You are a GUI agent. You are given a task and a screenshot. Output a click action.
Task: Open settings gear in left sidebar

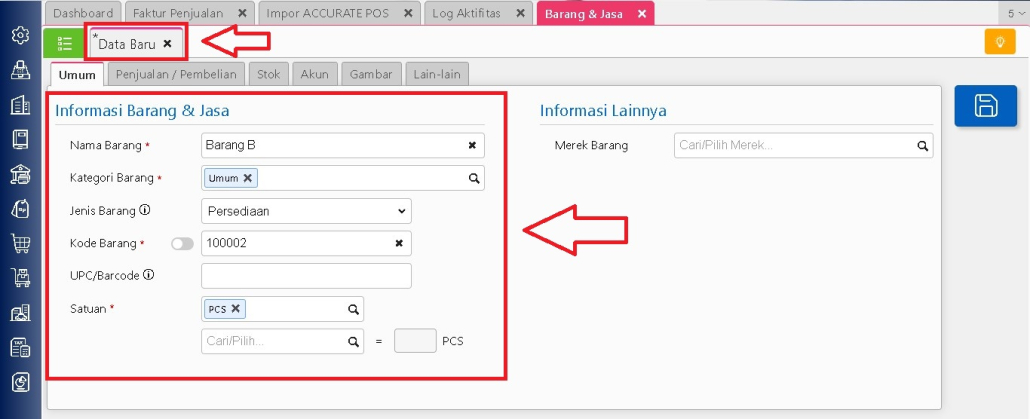(x=20, y=35)
